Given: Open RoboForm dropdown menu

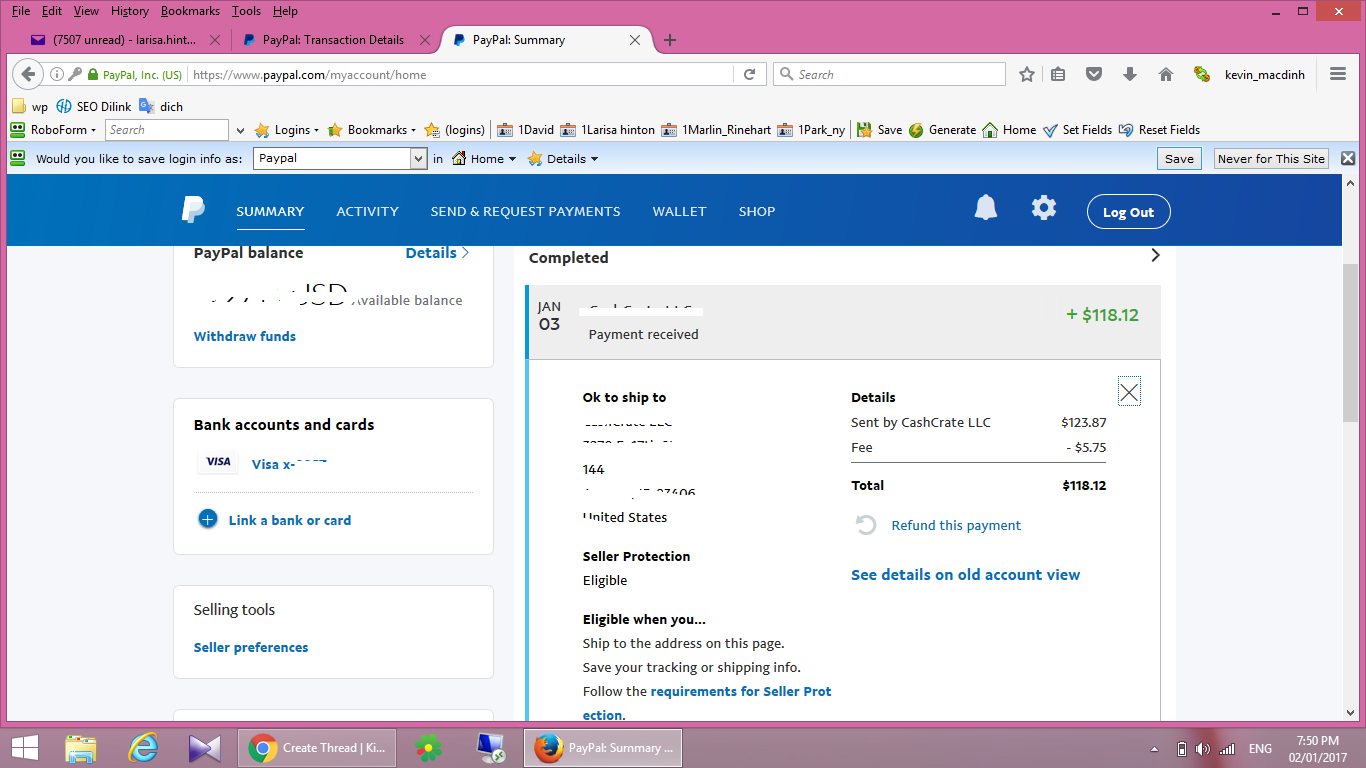Looking at the screenshot, I should click(53, 130).
